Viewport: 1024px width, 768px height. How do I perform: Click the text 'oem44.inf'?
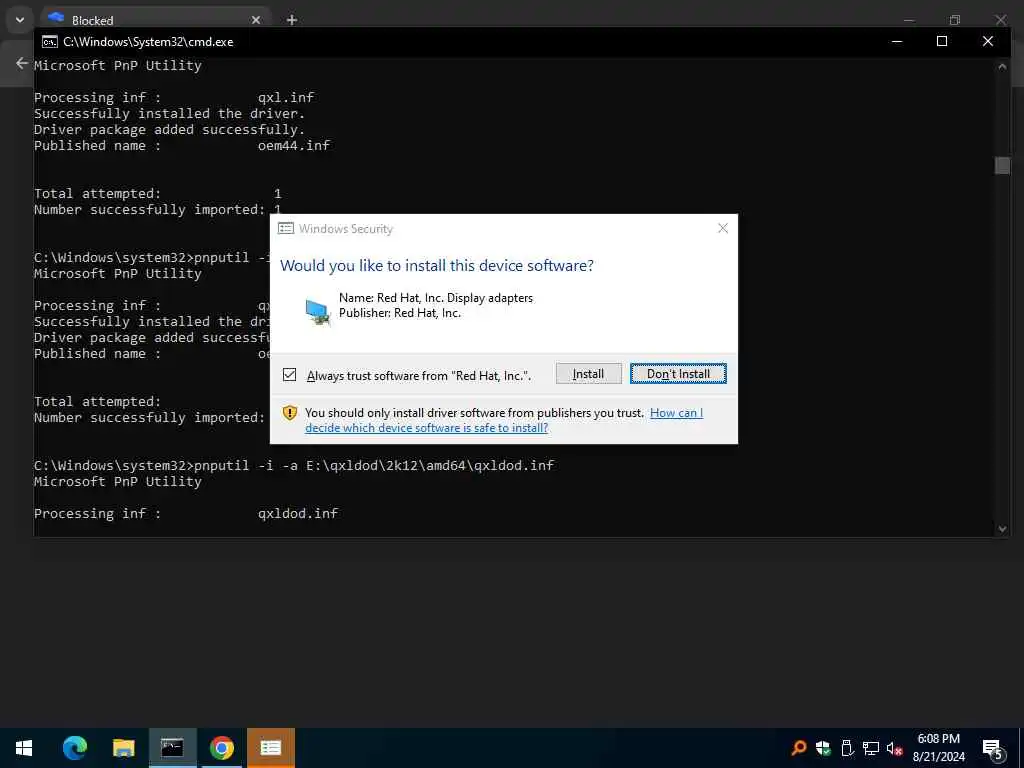[294, 146]
